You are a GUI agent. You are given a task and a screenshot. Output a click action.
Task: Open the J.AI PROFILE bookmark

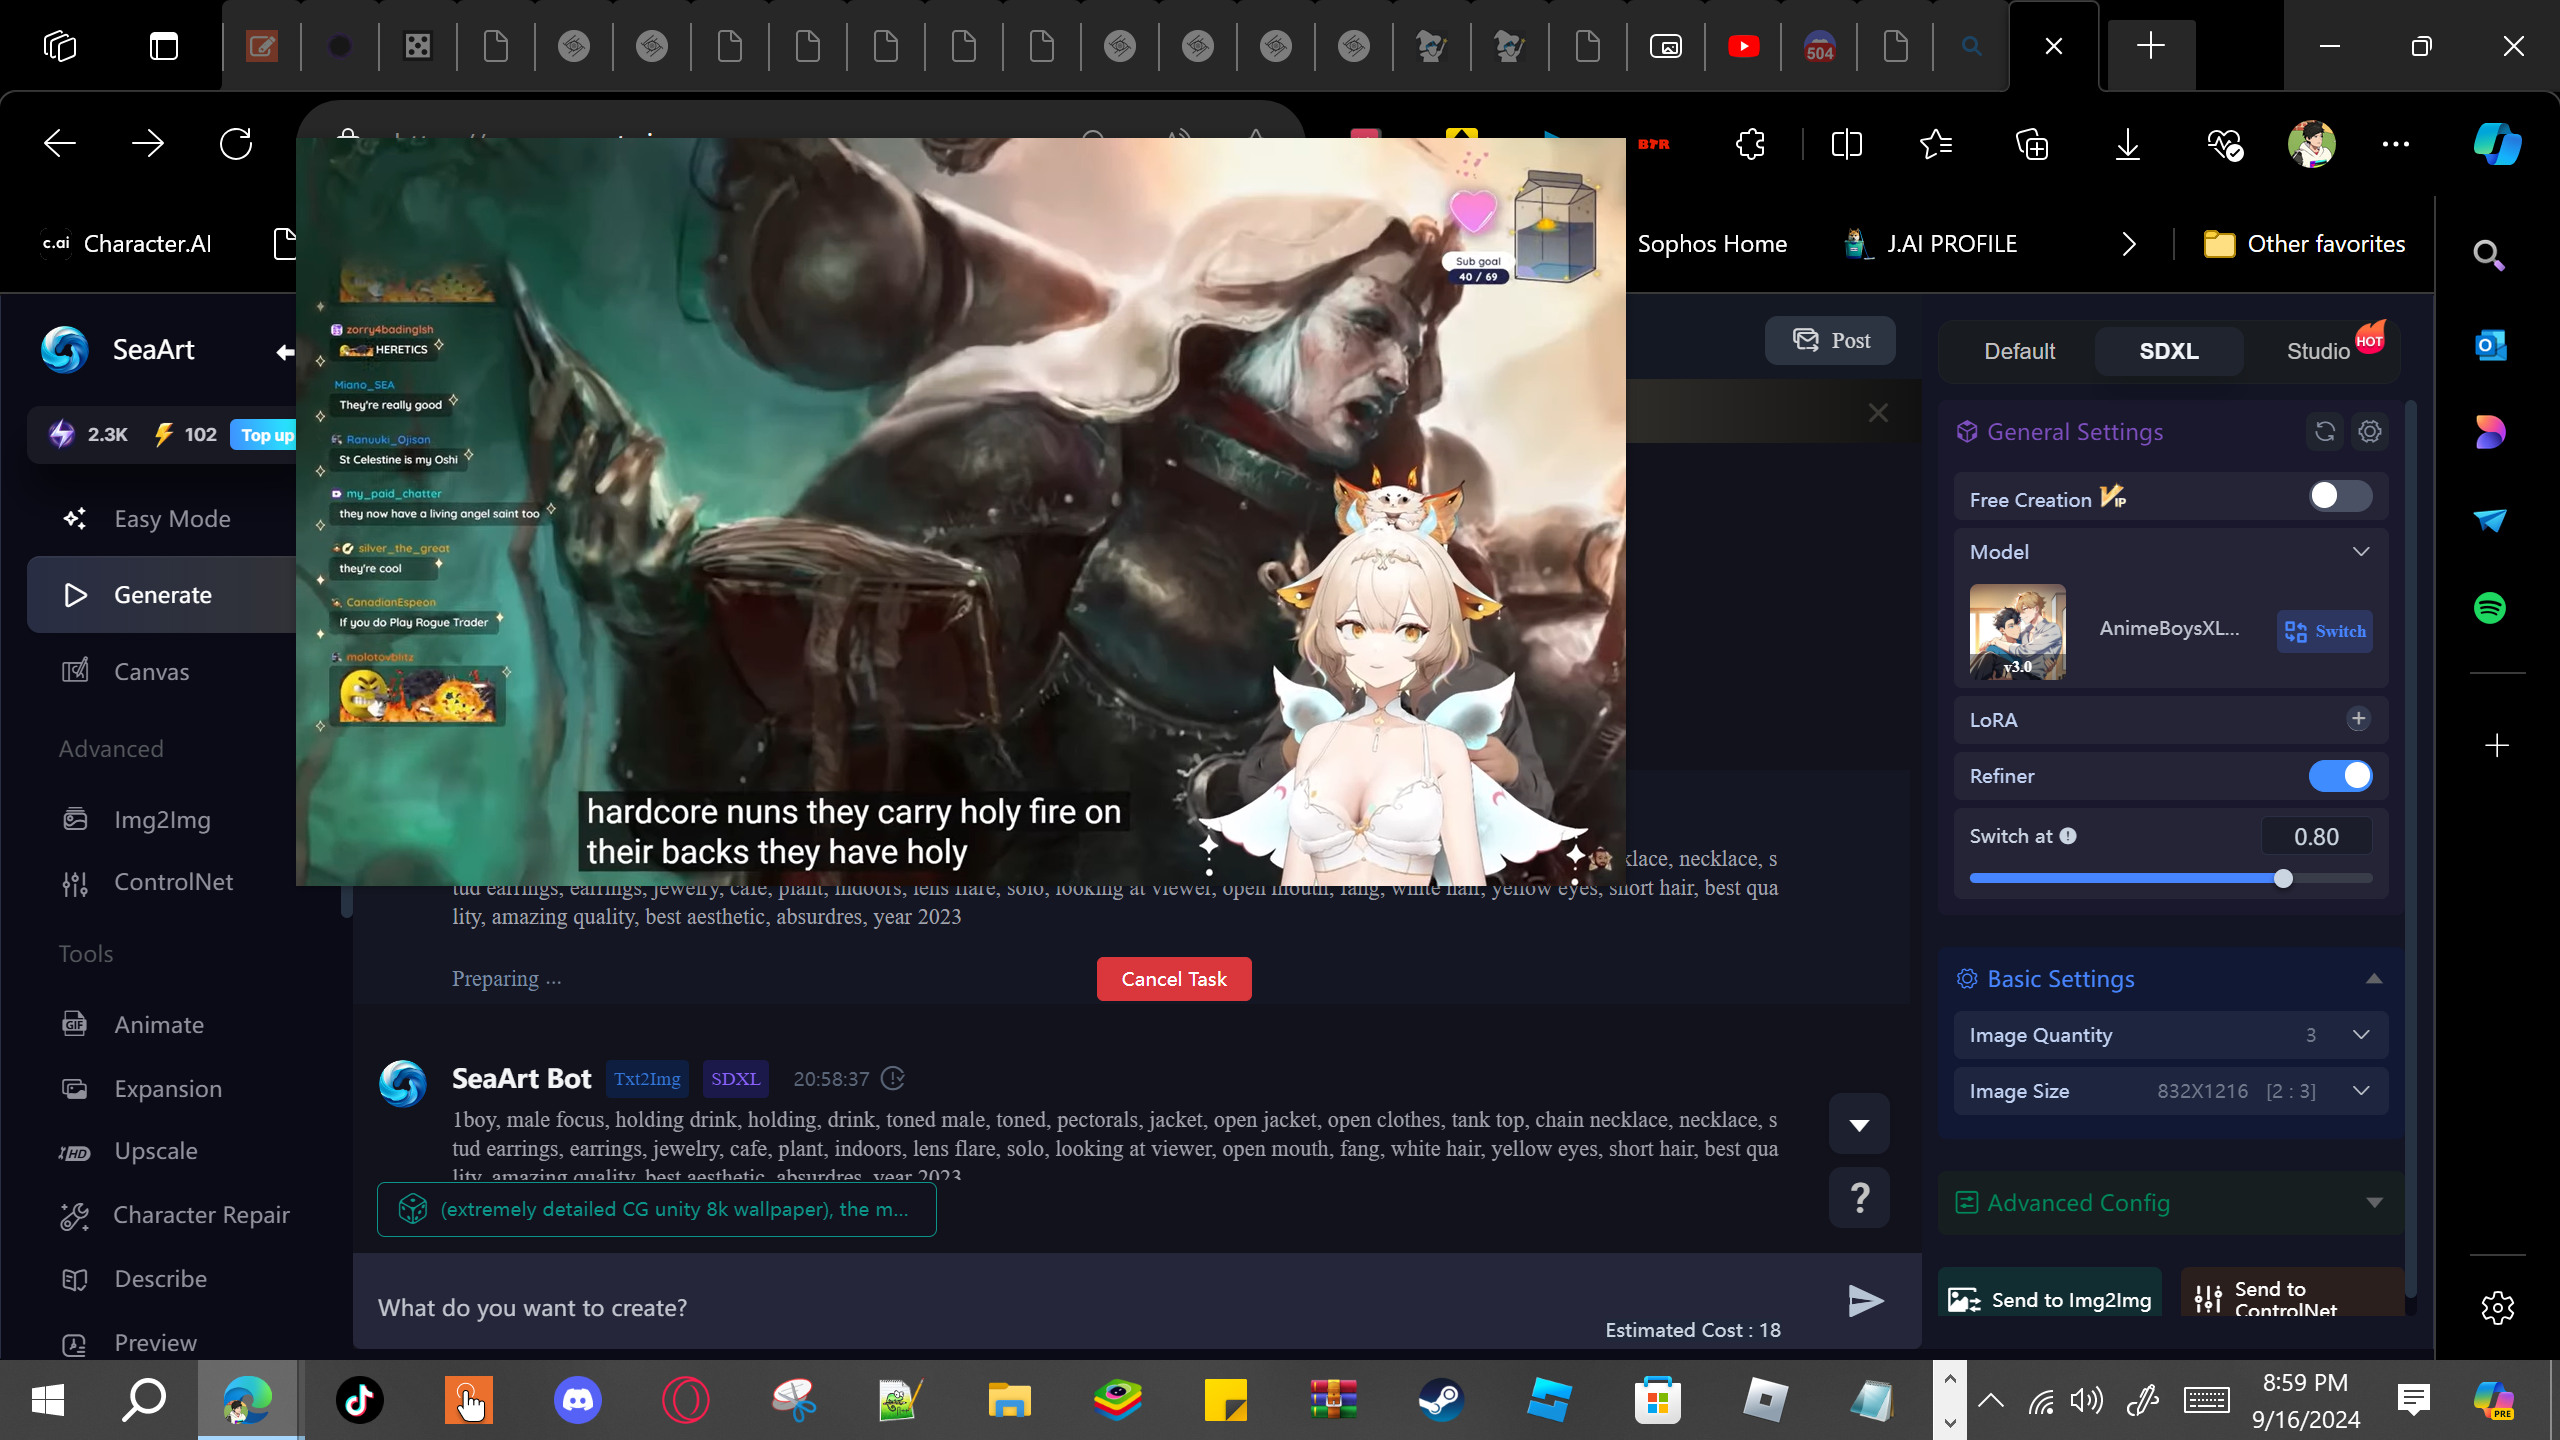tap(1930, 244)
